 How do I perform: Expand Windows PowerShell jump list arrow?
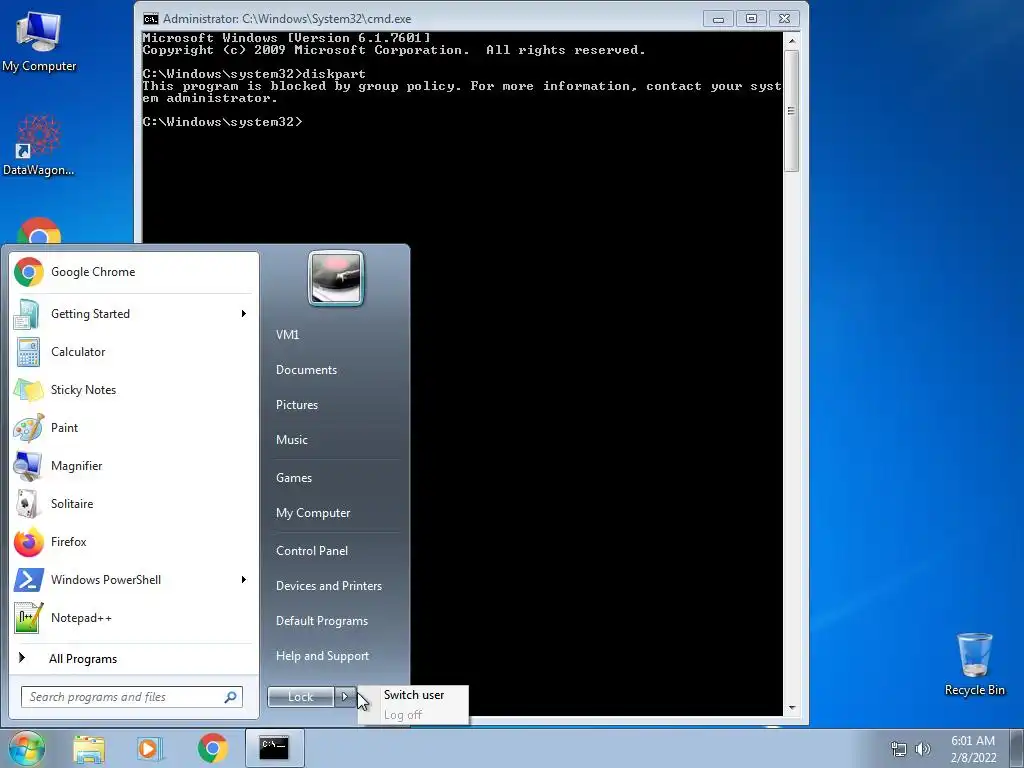[244, 580]
